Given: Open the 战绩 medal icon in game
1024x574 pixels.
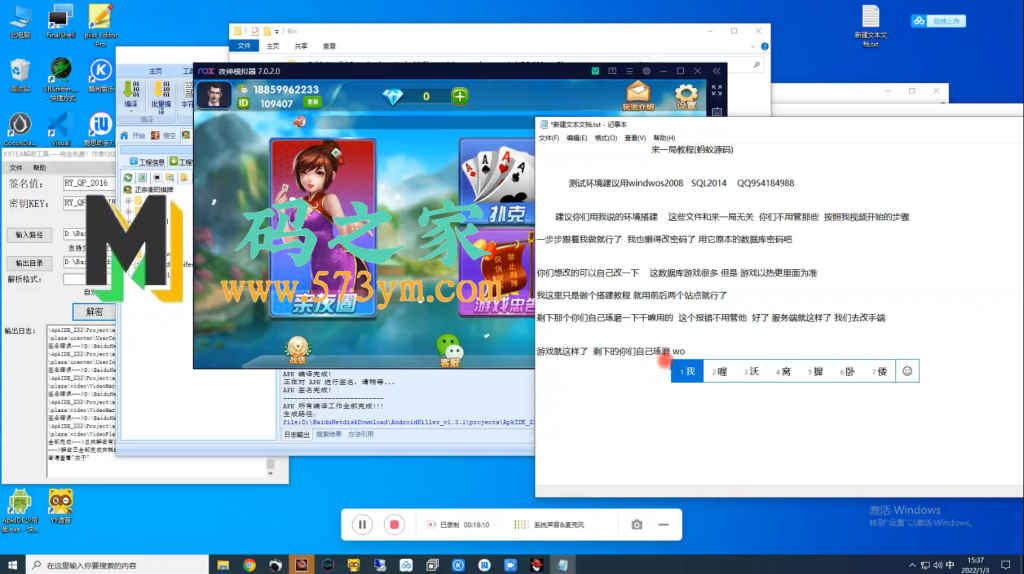Looking at the screenshot, I should (297, 350).
